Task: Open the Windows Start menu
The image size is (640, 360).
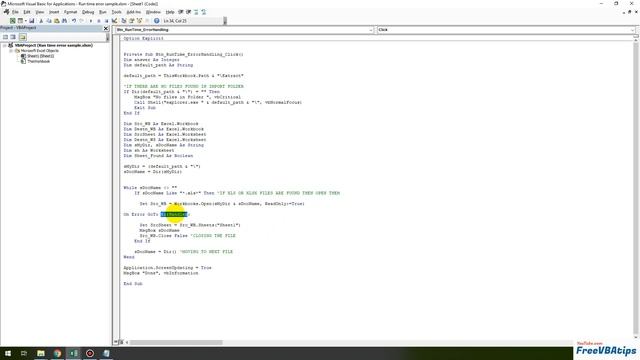Action: pyautogui.click(x=8, y=353)
